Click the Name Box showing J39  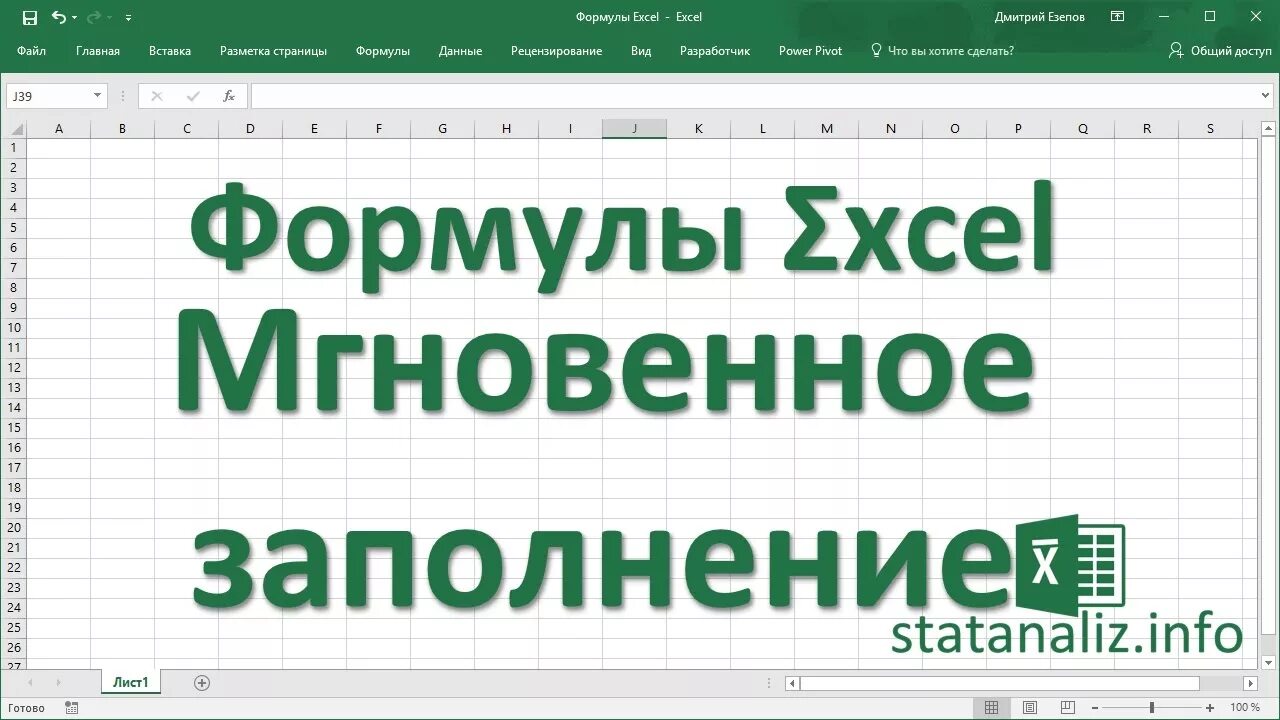pyautogui.click(x=48, y=96)
